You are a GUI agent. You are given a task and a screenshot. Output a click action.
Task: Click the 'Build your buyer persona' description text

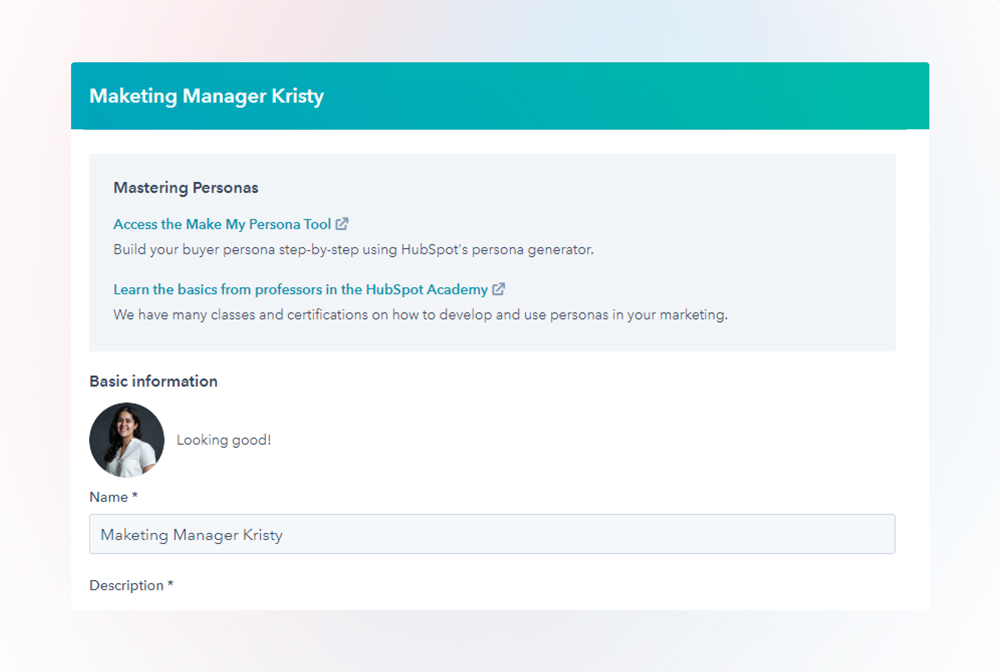(353, 249)
